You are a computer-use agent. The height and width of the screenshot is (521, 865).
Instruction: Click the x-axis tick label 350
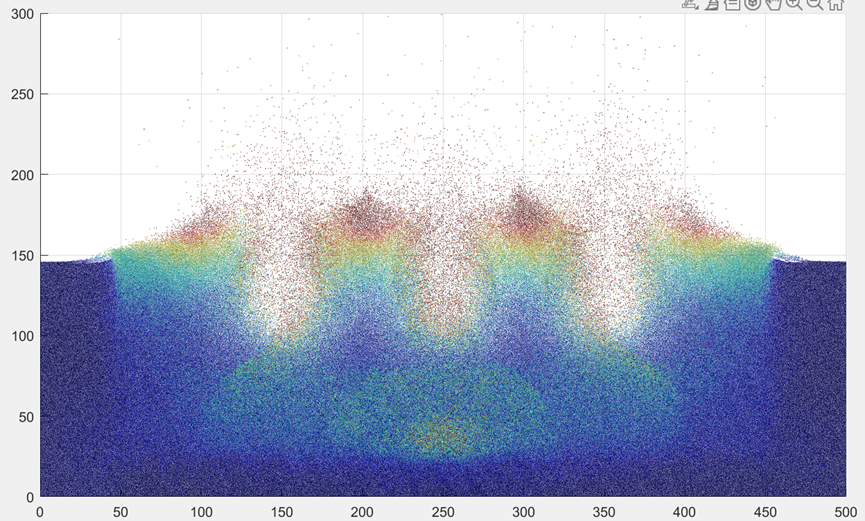604,512
